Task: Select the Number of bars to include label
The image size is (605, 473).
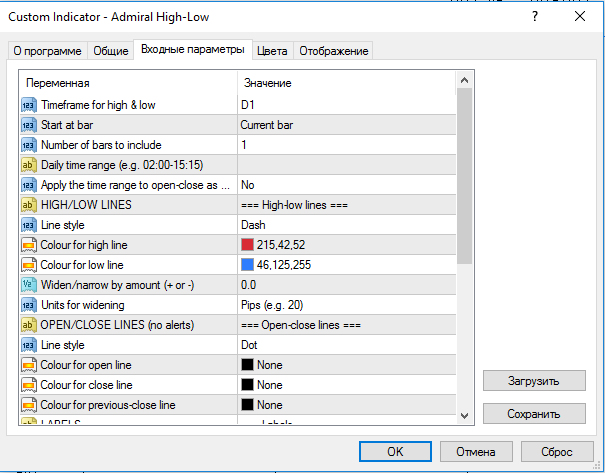Action: click(101, 145)
